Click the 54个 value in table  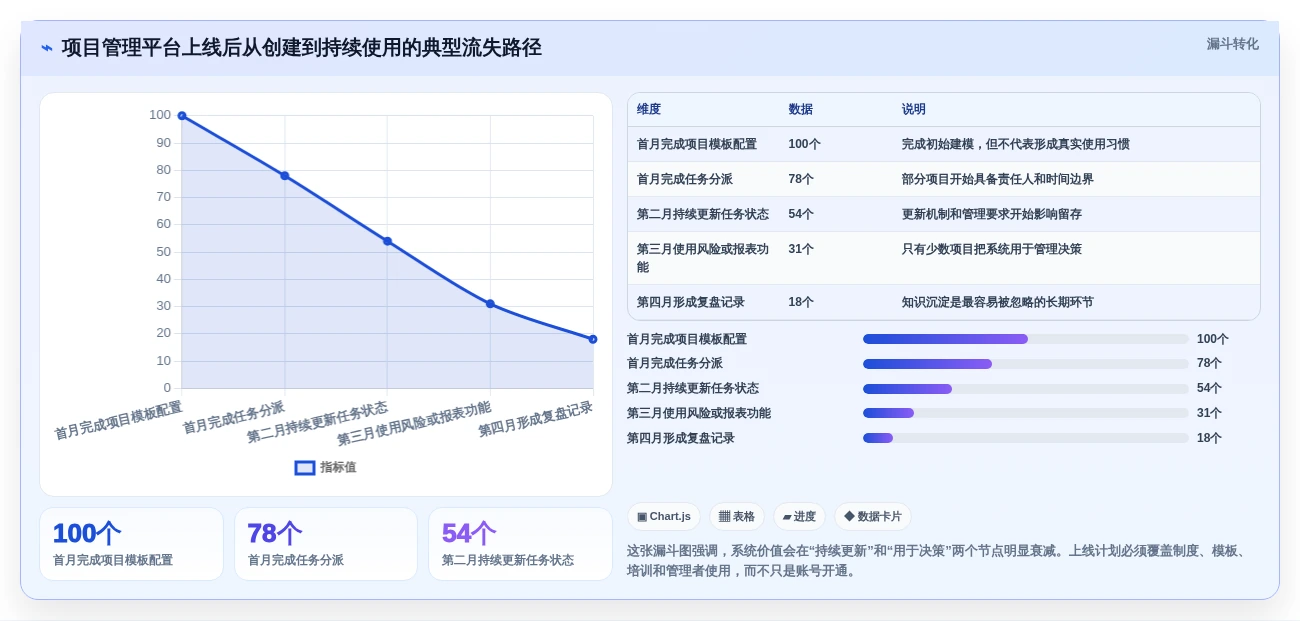[801, 214]
